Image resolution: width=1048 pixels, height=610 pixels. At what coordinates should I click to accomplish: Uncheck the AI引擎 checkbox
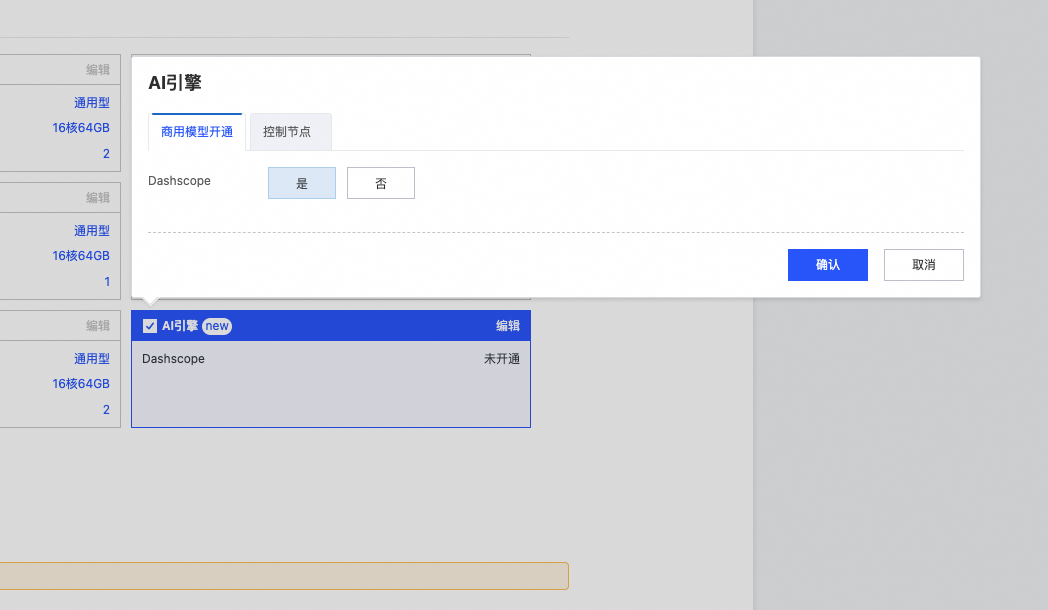click(x=150, y=326)
